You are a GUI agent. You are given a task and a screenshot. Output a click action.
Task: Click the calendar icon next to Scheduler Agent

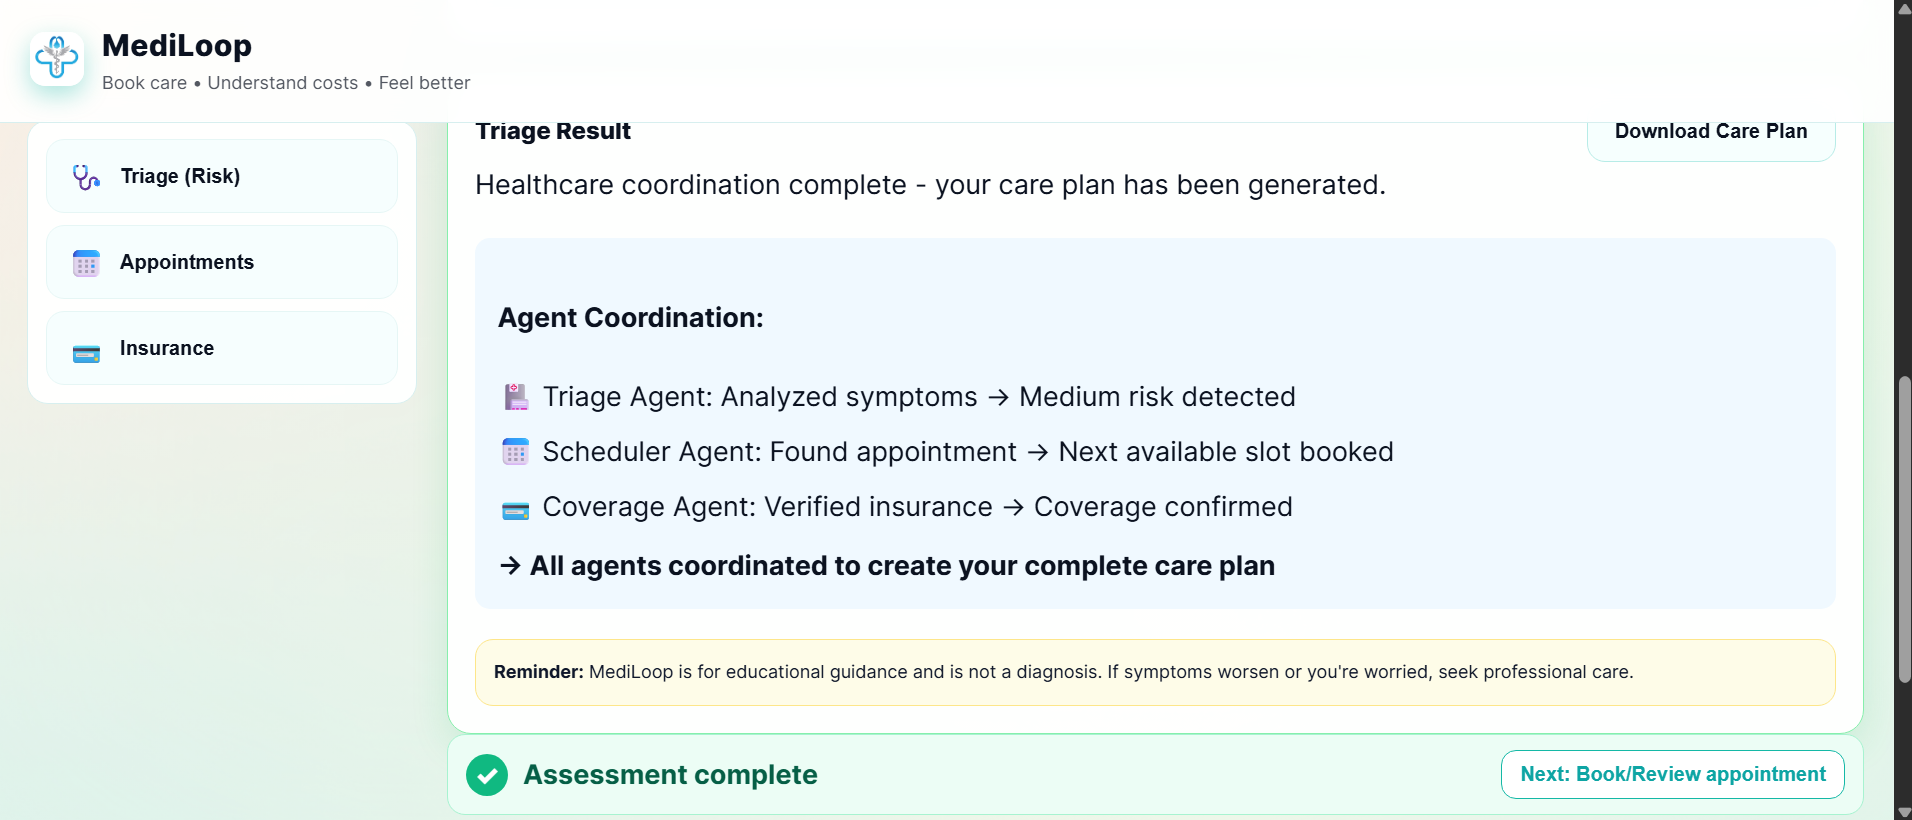click(515, 452)
